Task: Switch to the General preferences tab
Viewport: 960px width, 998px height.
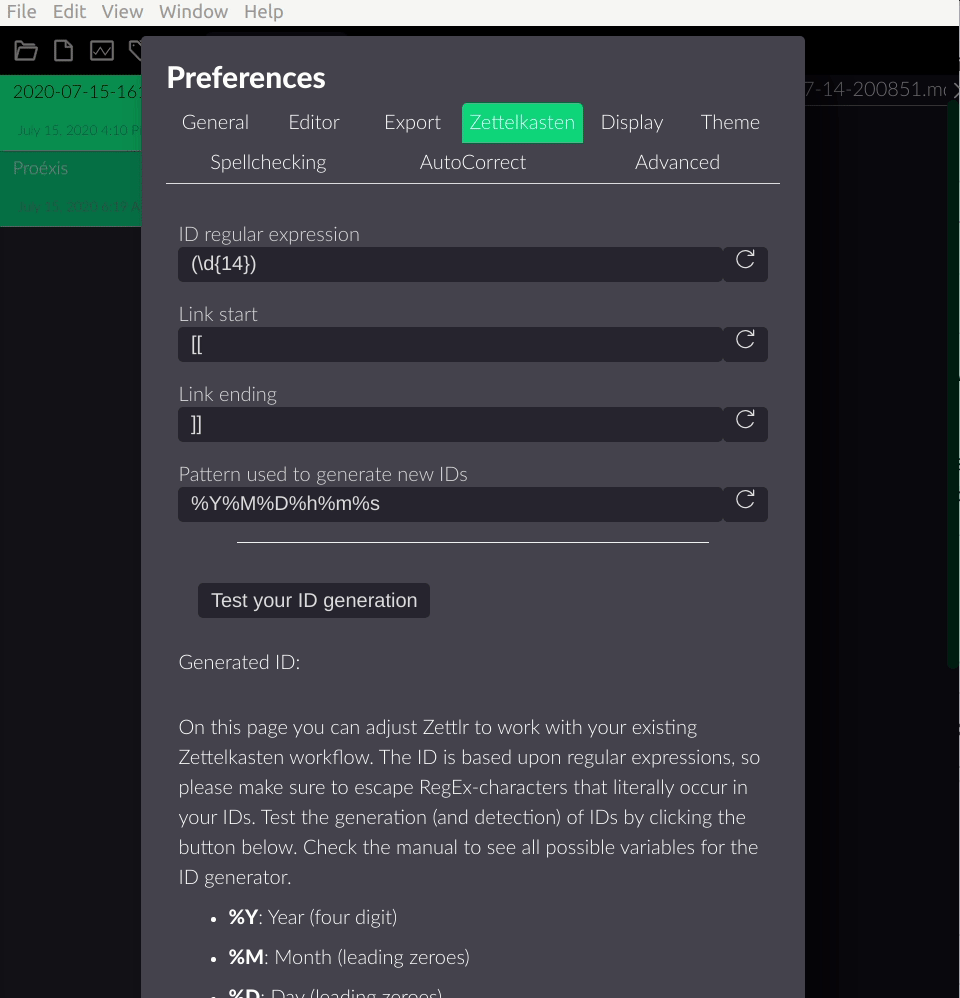Action: pos(215,123)
